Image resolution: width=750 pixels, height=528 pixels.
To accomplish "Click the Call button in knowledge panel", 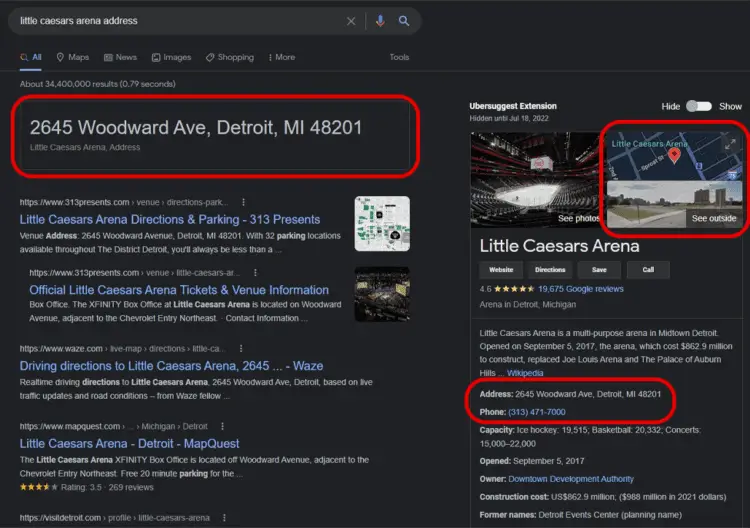I will (x=648, y=270).
